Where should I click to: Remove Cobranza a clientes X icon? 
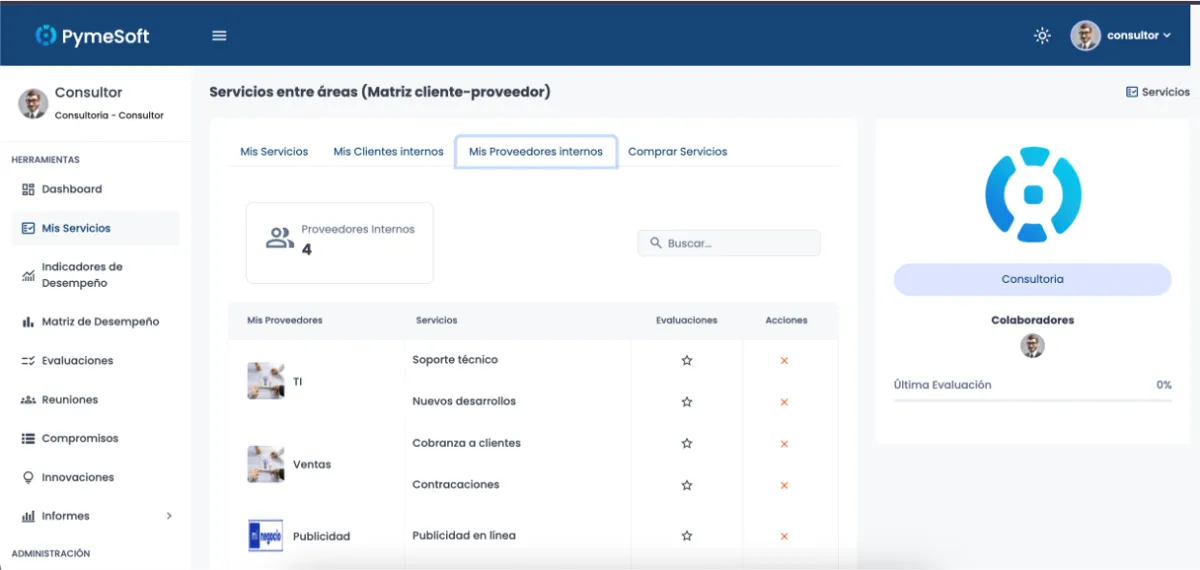[x=784, y=444]
